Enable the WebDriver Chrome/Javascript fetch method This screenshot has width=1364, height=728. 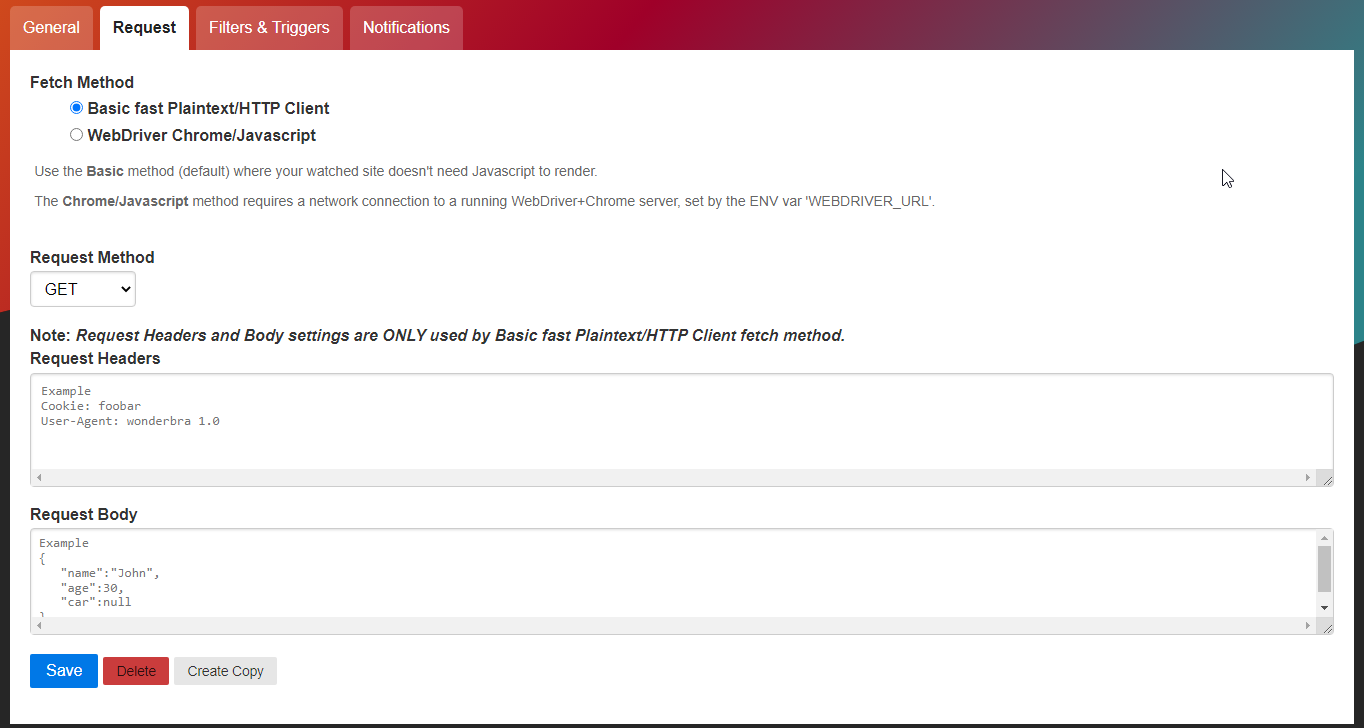(x=76, y=134)
